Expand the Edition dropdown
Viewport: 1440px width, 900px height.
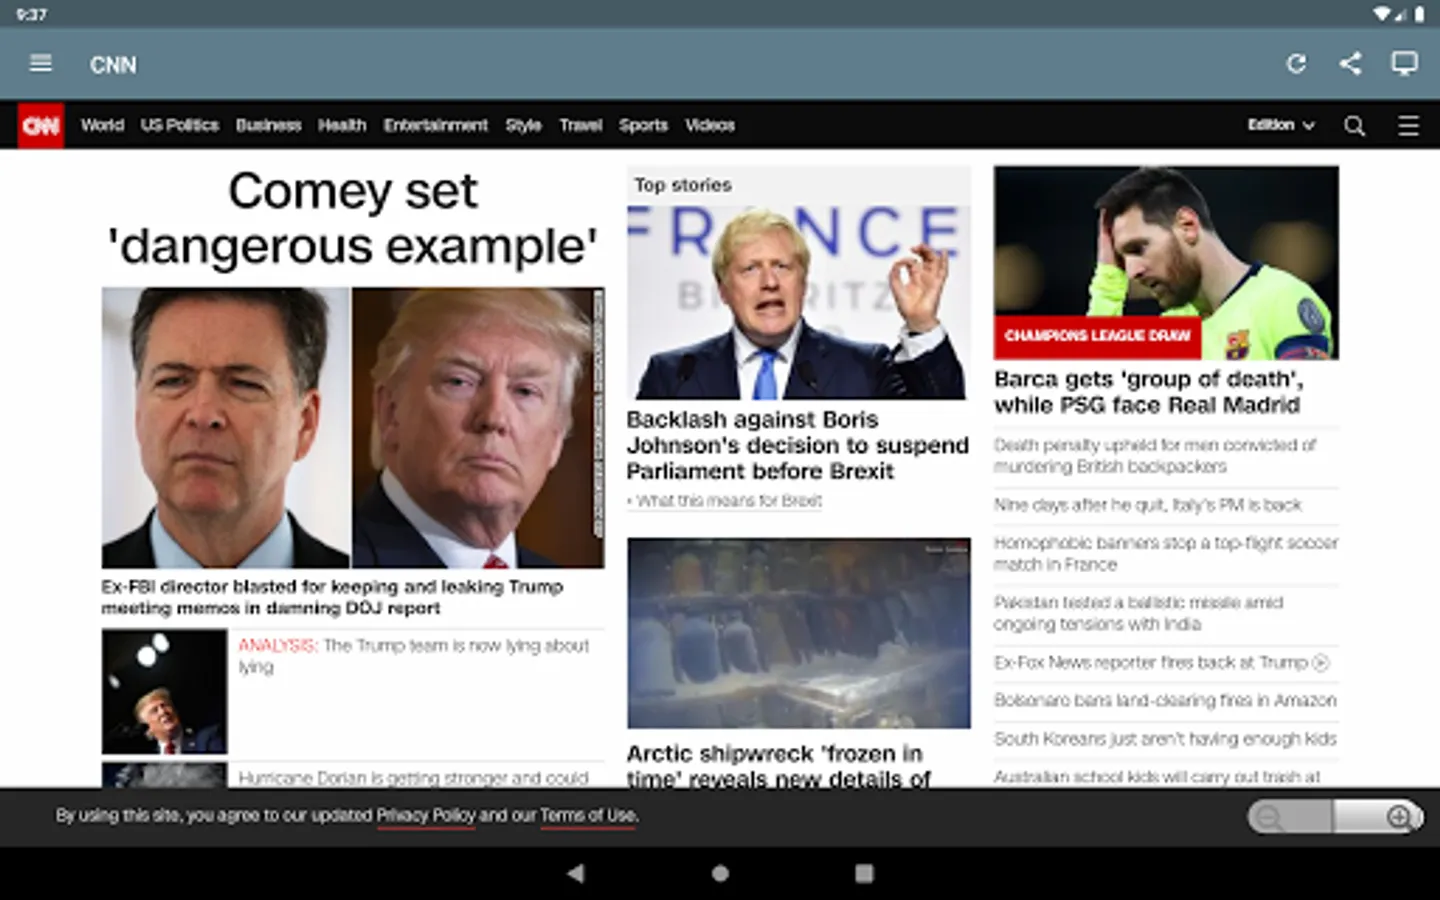coord(1280,125)
